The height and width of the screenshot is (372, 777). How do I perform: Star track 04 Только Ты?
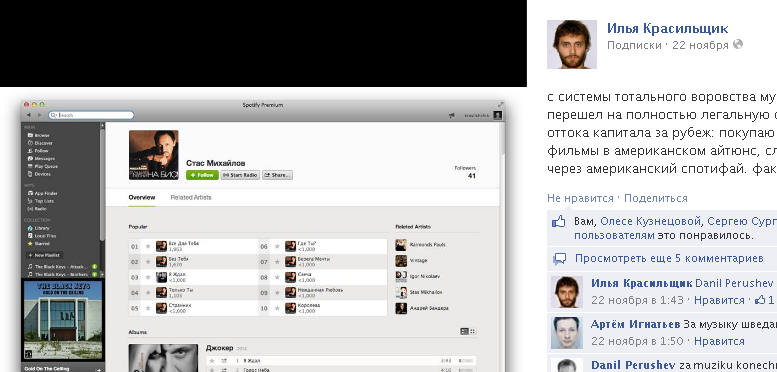[x=148, y=293]
